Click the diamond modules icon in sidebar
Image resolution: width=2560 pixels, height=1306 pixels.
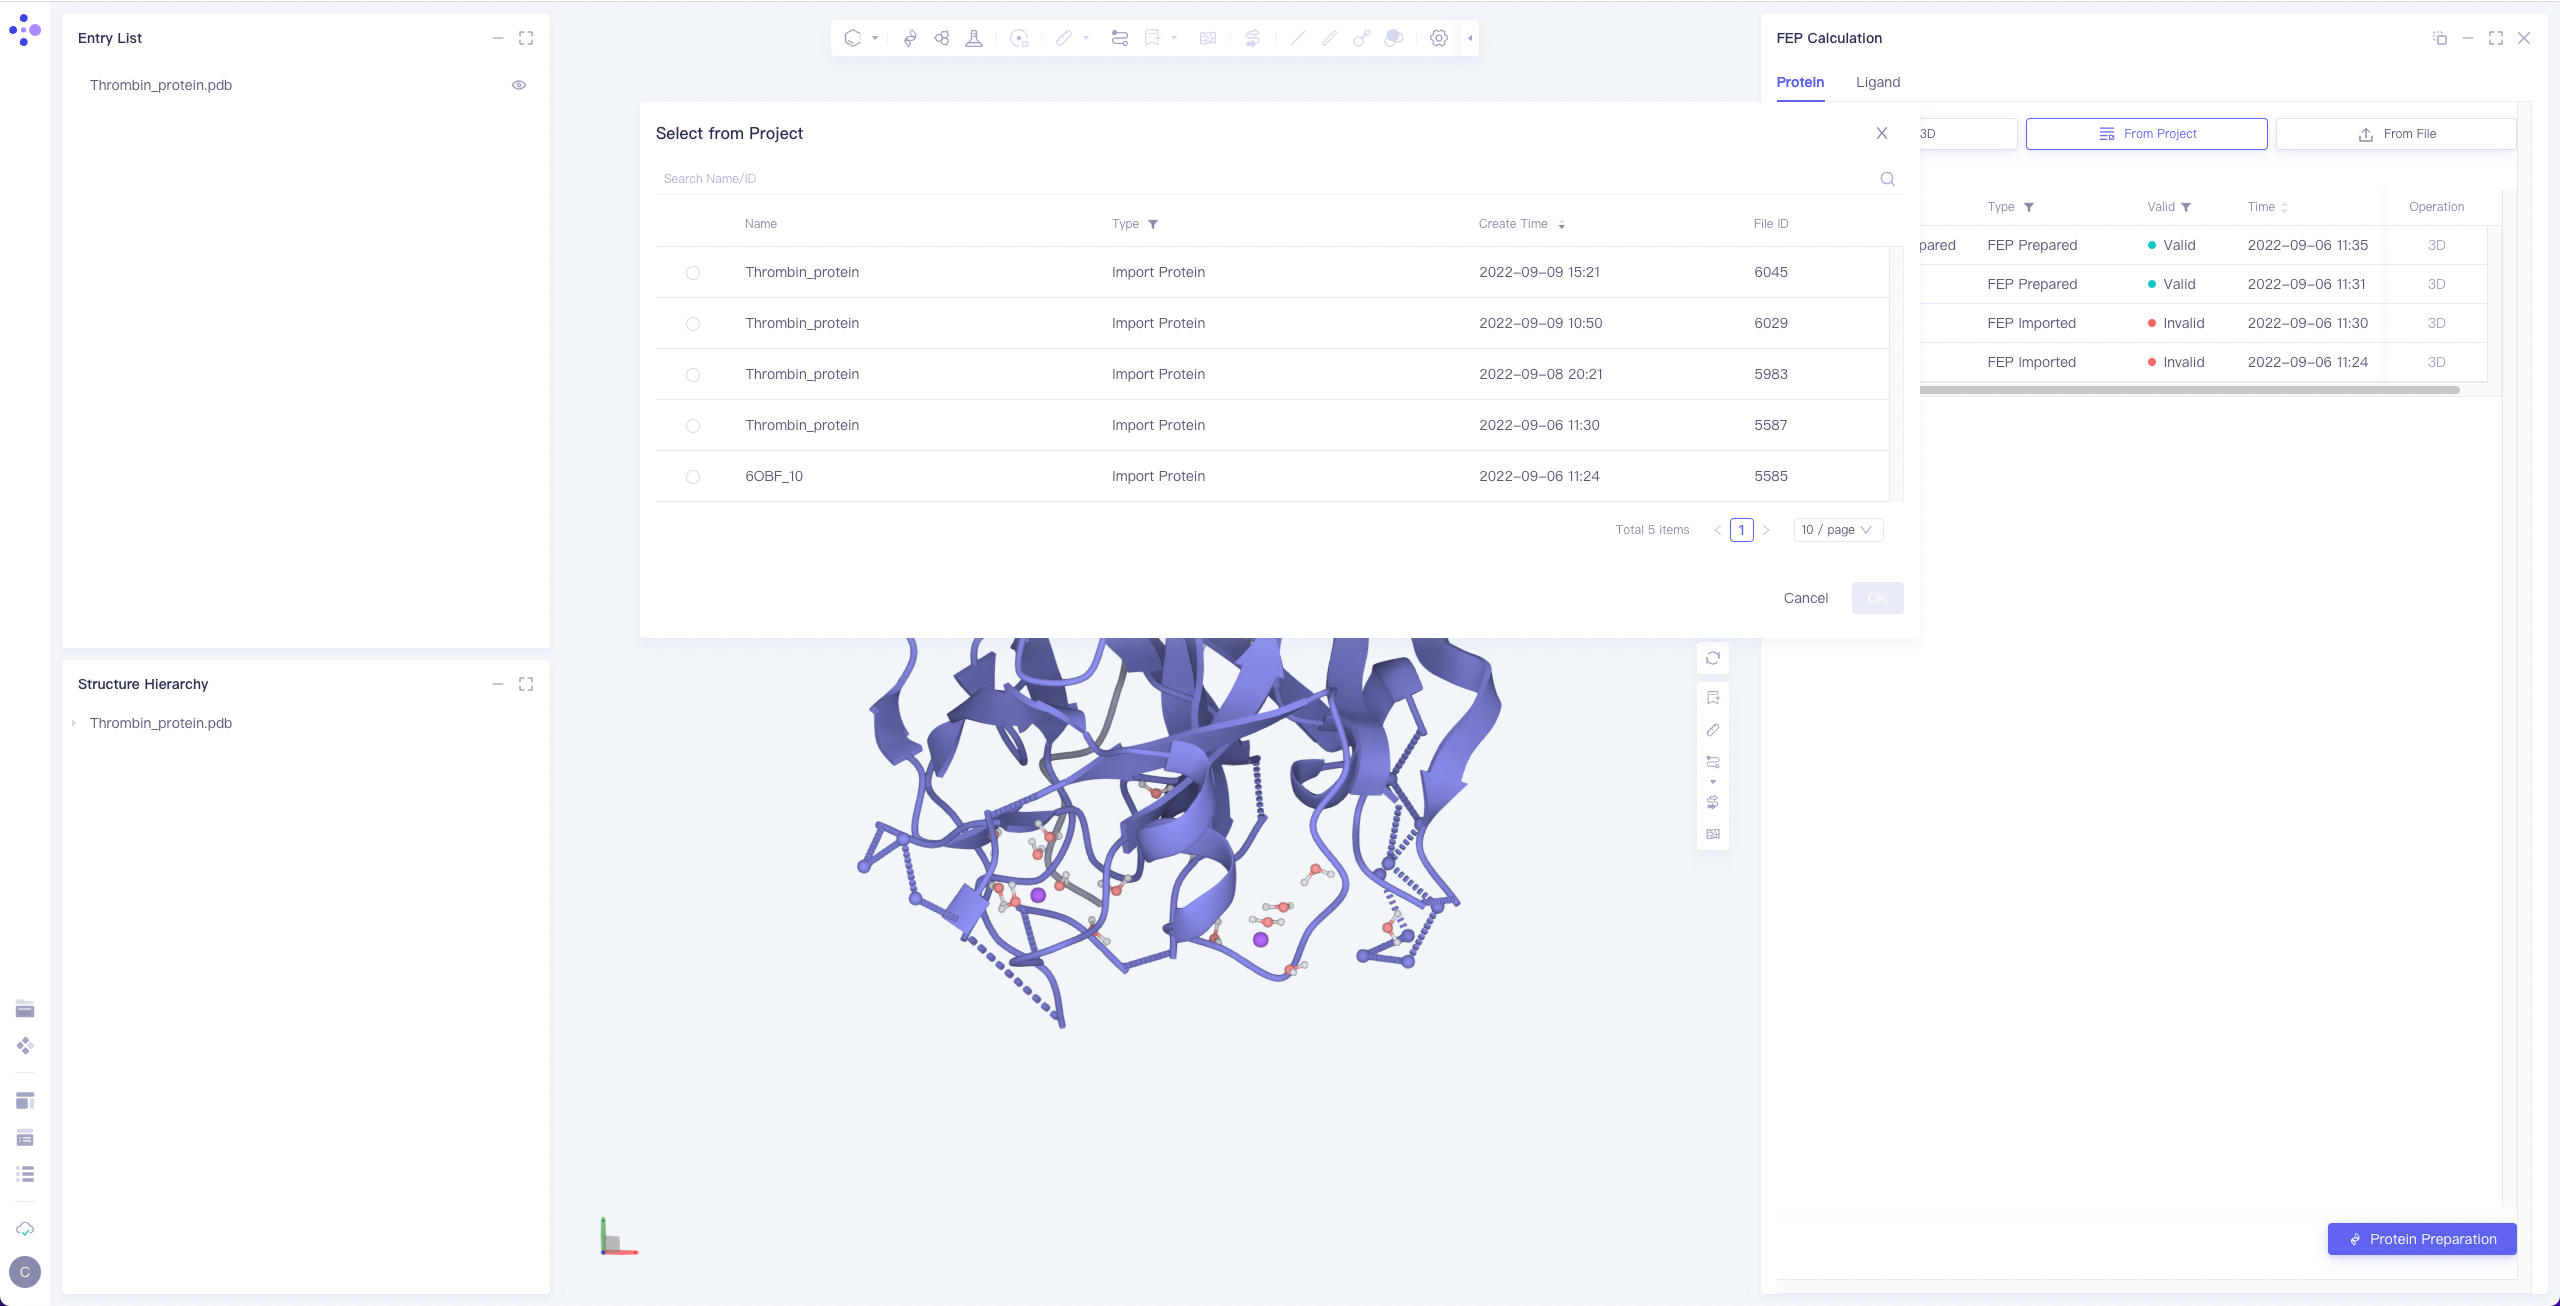point(25,1046)
